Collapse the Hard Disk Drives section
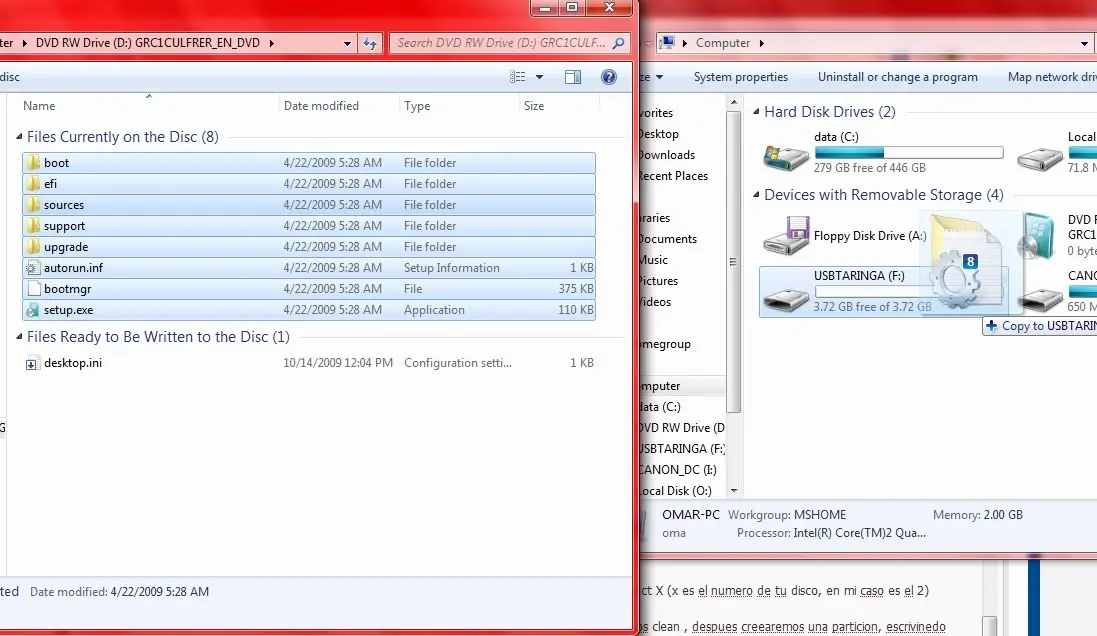The image size is (1097, 636). pos(756,112)
